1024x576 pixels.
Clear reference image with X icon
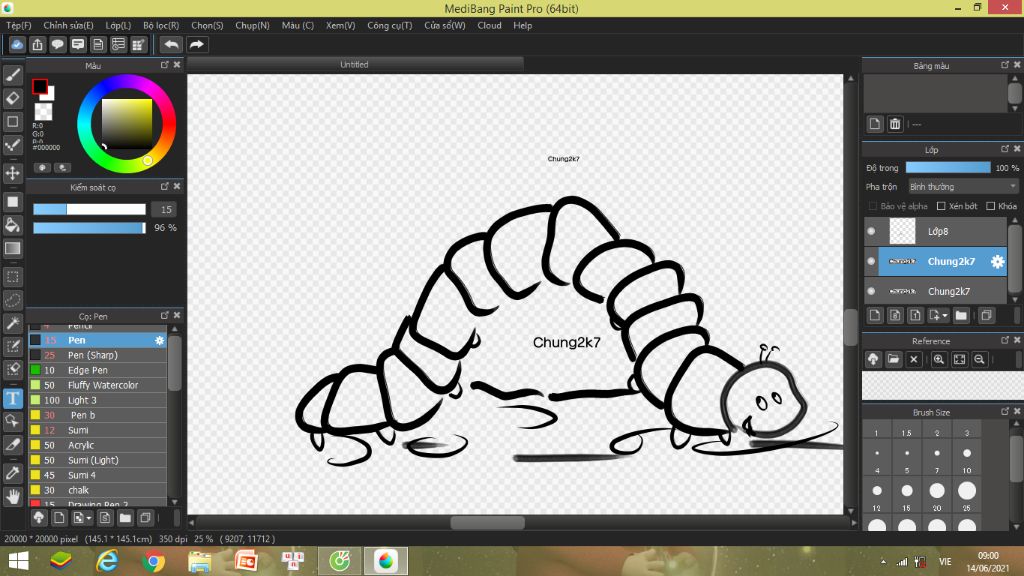click(x=914, y=359)
